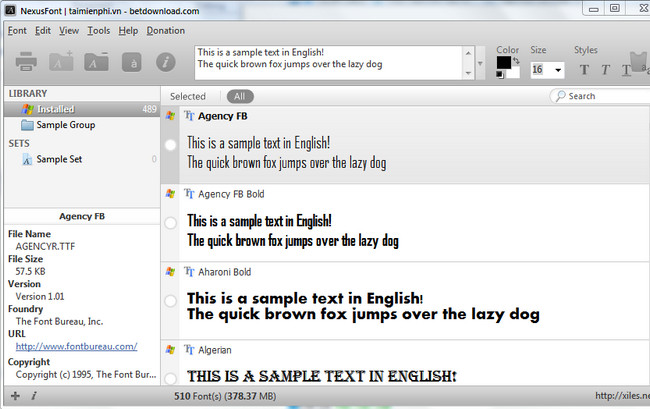Viewport: 650px width, 409px height.
Task: Open the character map icon
Action: (x=131, y=63)
